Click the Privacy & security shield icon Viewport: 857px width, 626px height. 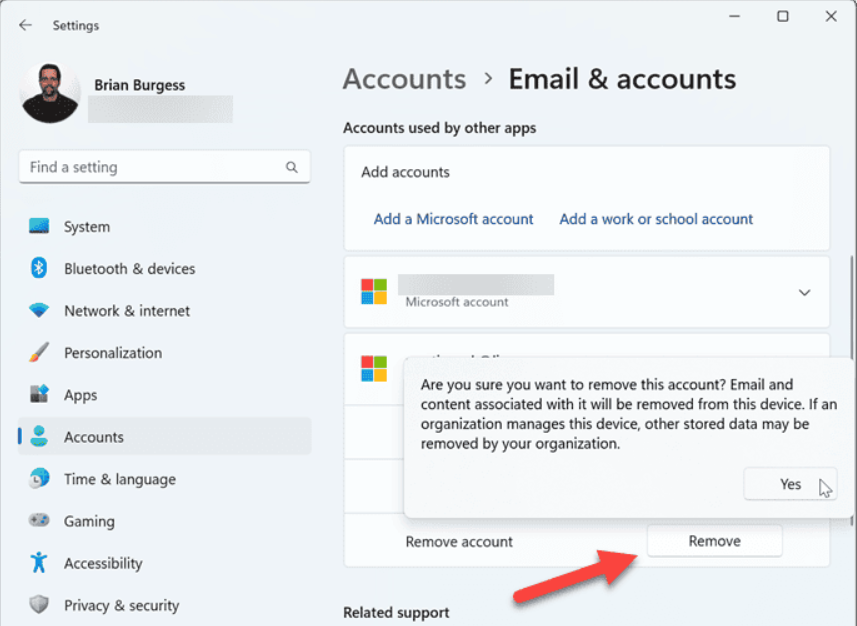[39, 605]
